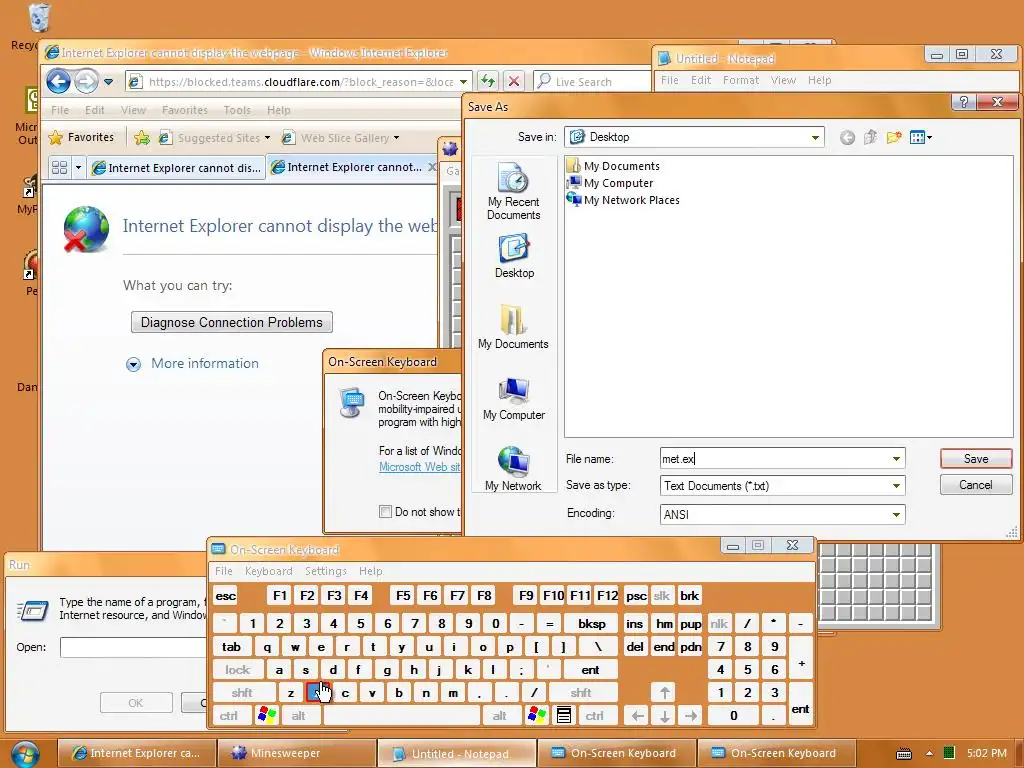Click the up arrow key on keyboard
The height and width of the screenshot is (768, 1024).
(x=664, y=692)
